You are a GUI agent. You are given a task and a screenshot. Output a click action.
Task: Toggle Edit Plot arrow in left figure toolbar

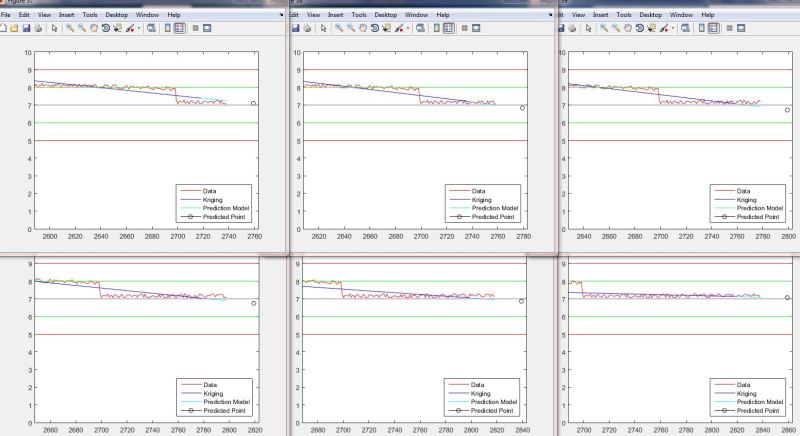tap(55, 28)
